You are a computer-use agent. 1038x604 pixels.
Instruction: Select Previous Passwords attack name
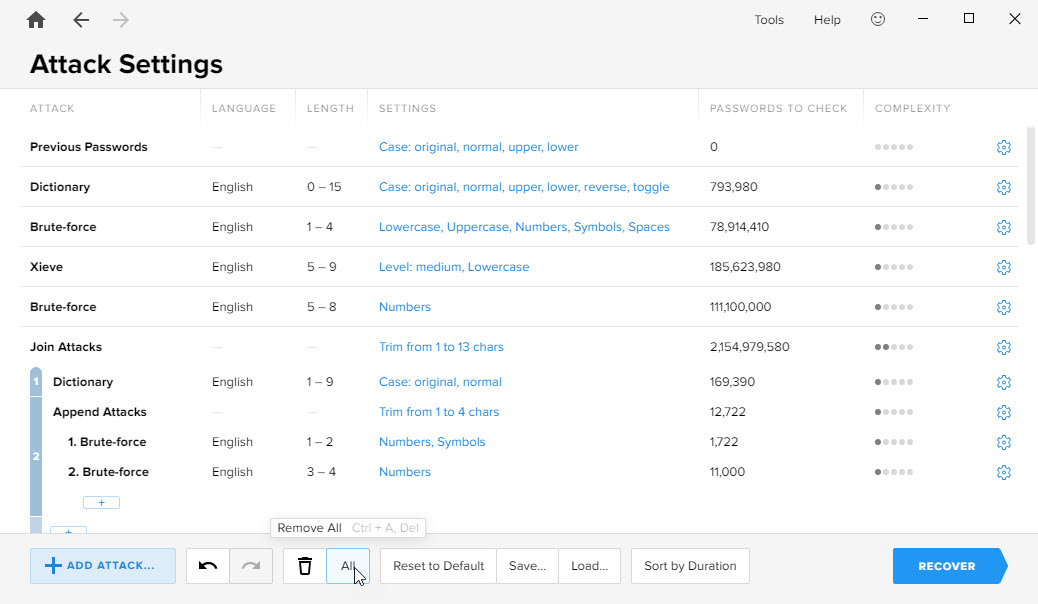[89, 147]
